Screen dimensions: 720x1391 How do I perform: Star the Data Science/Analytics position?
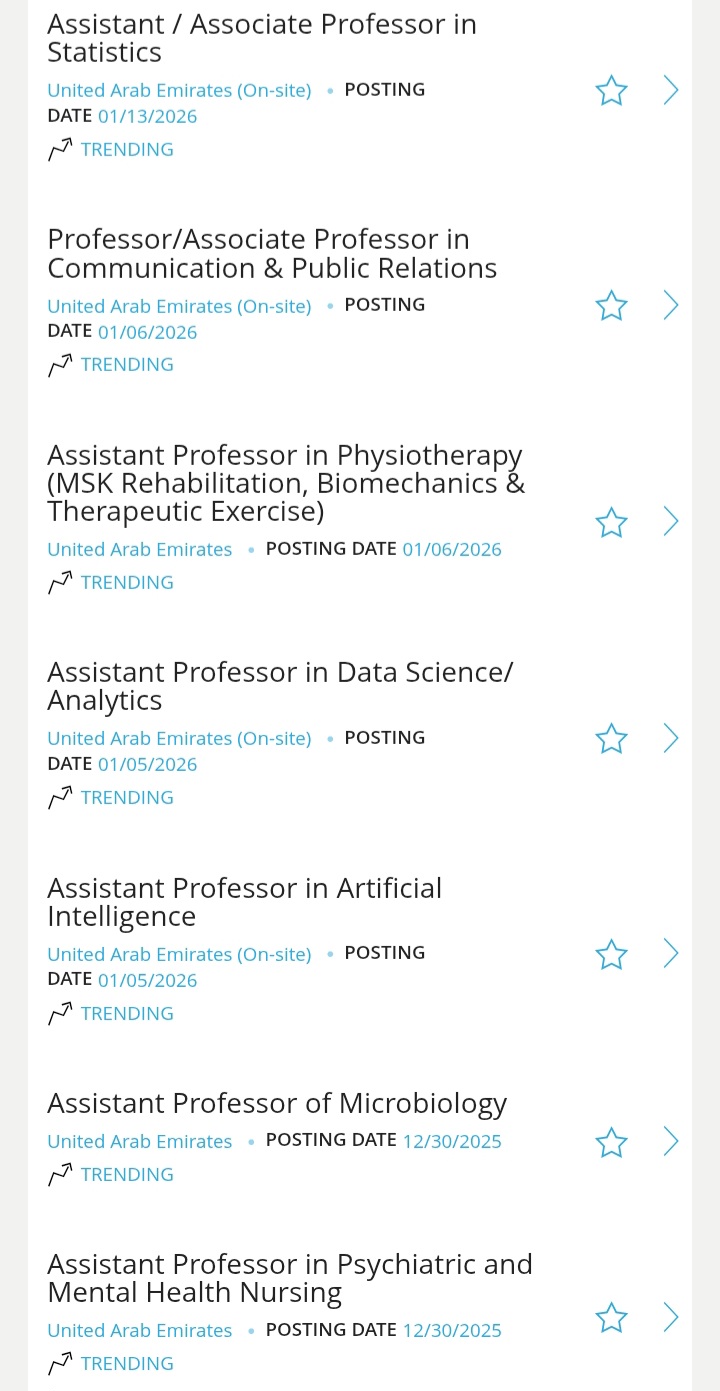pyautogui.click(x=611, y=739)
